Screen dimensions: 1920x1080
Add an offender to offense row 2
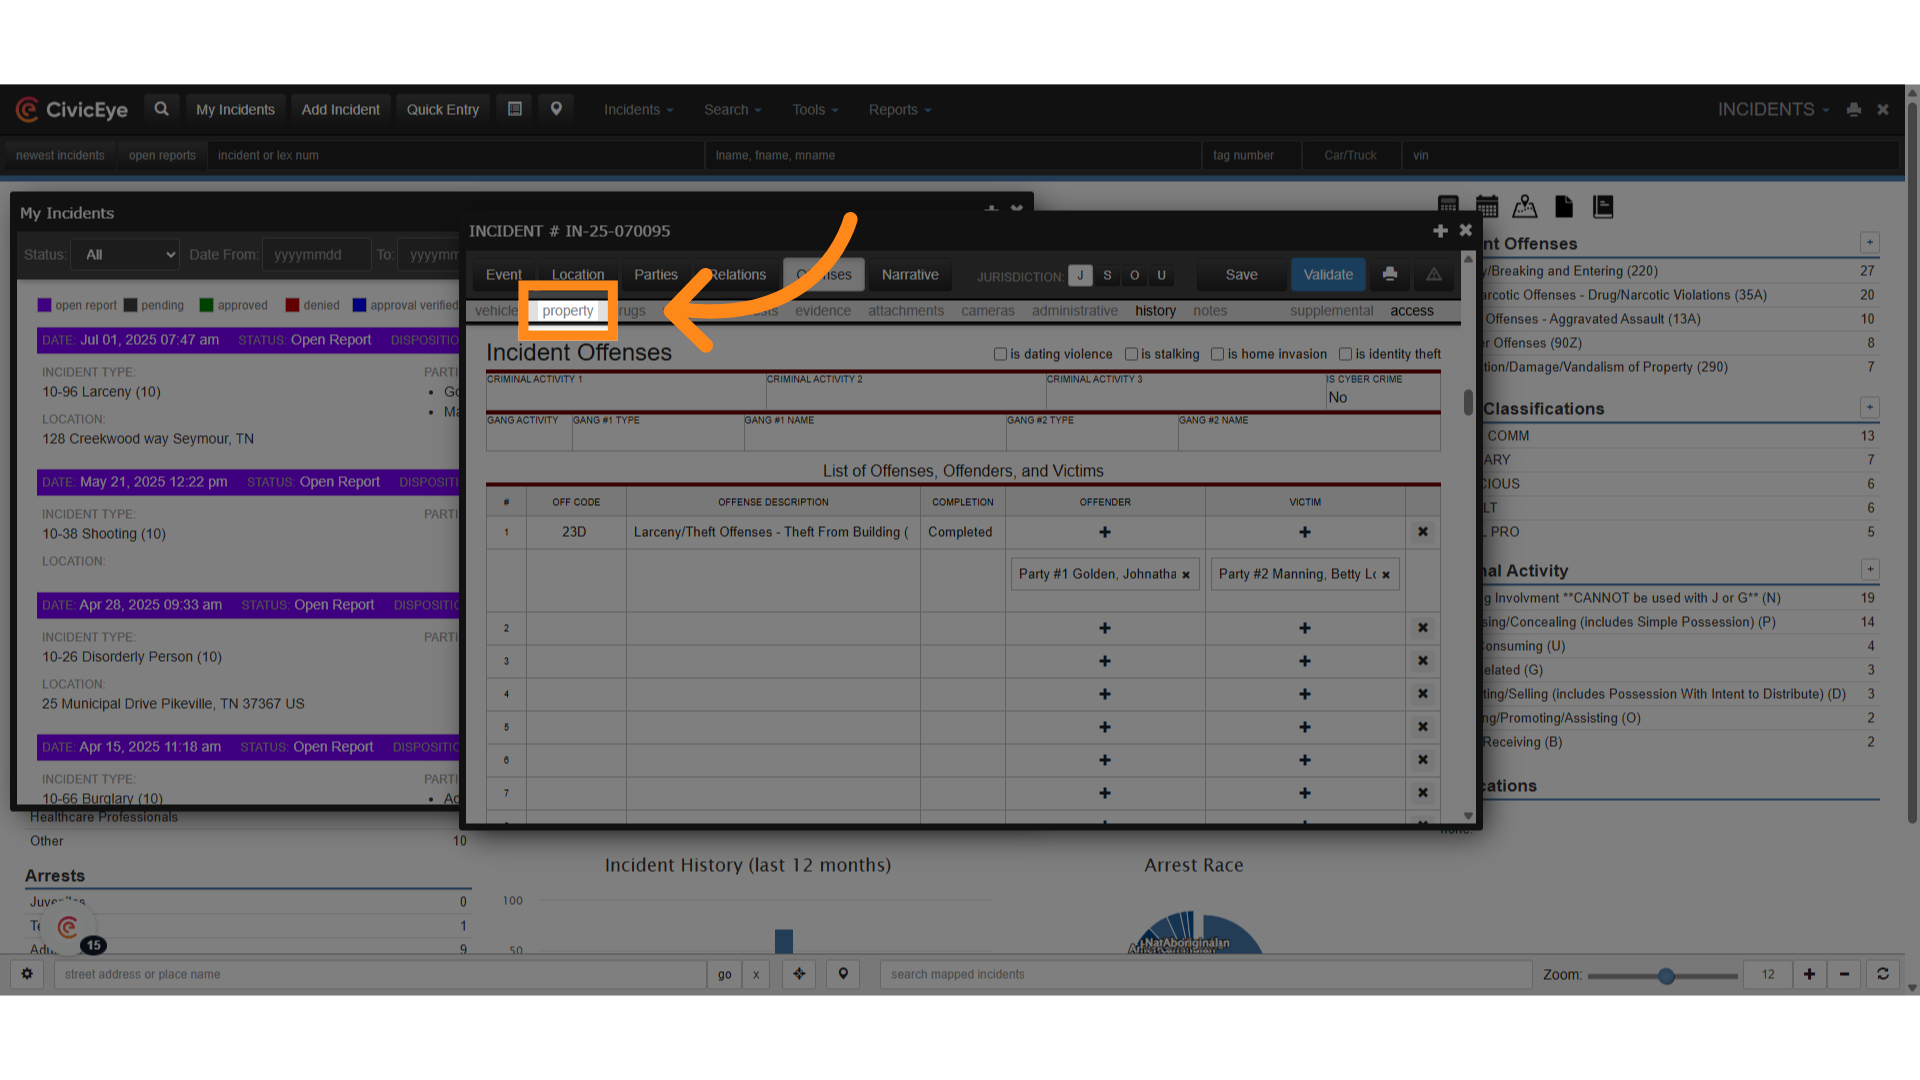tap(1105, 628)
